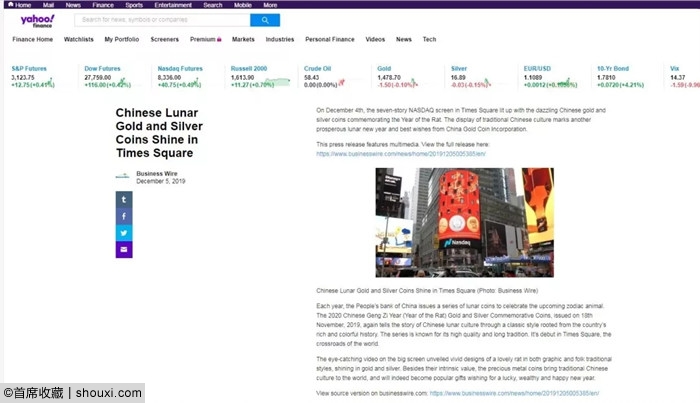This screenshot has width=700, height=403.
Task: Share article on Tumblr
Action: (124, 199)
